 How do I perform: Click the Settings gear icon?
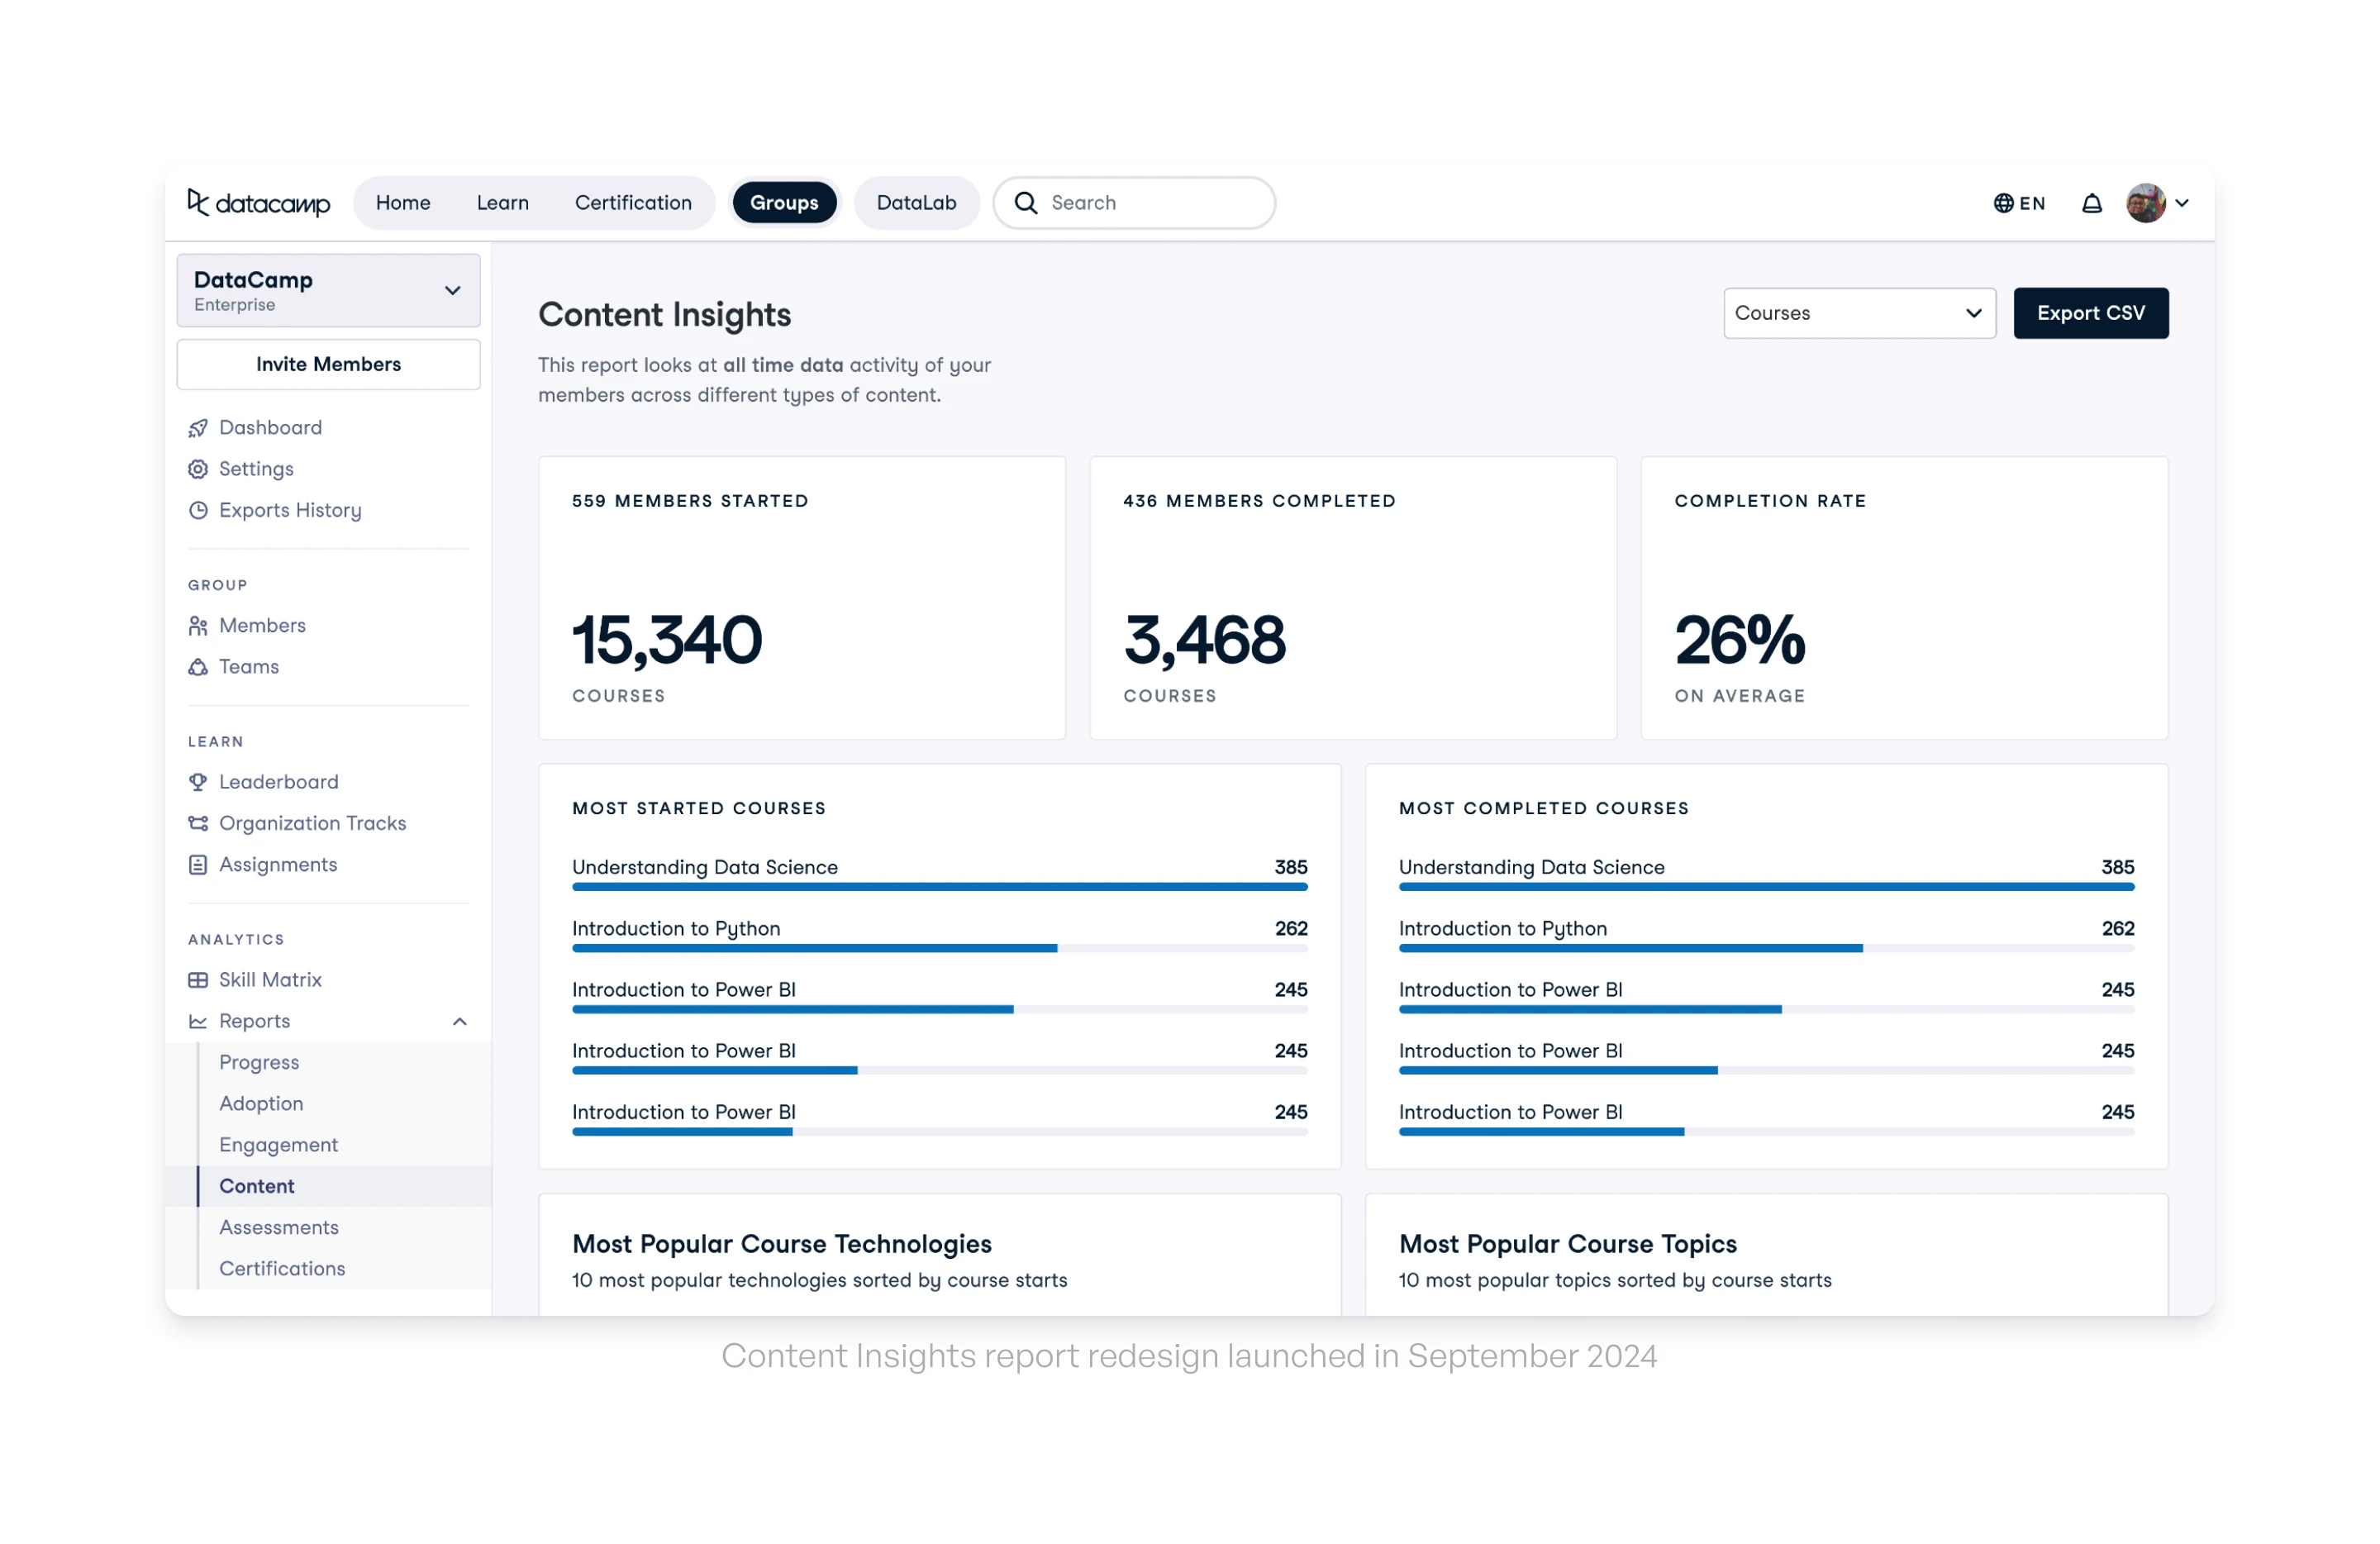coord(198,469)
